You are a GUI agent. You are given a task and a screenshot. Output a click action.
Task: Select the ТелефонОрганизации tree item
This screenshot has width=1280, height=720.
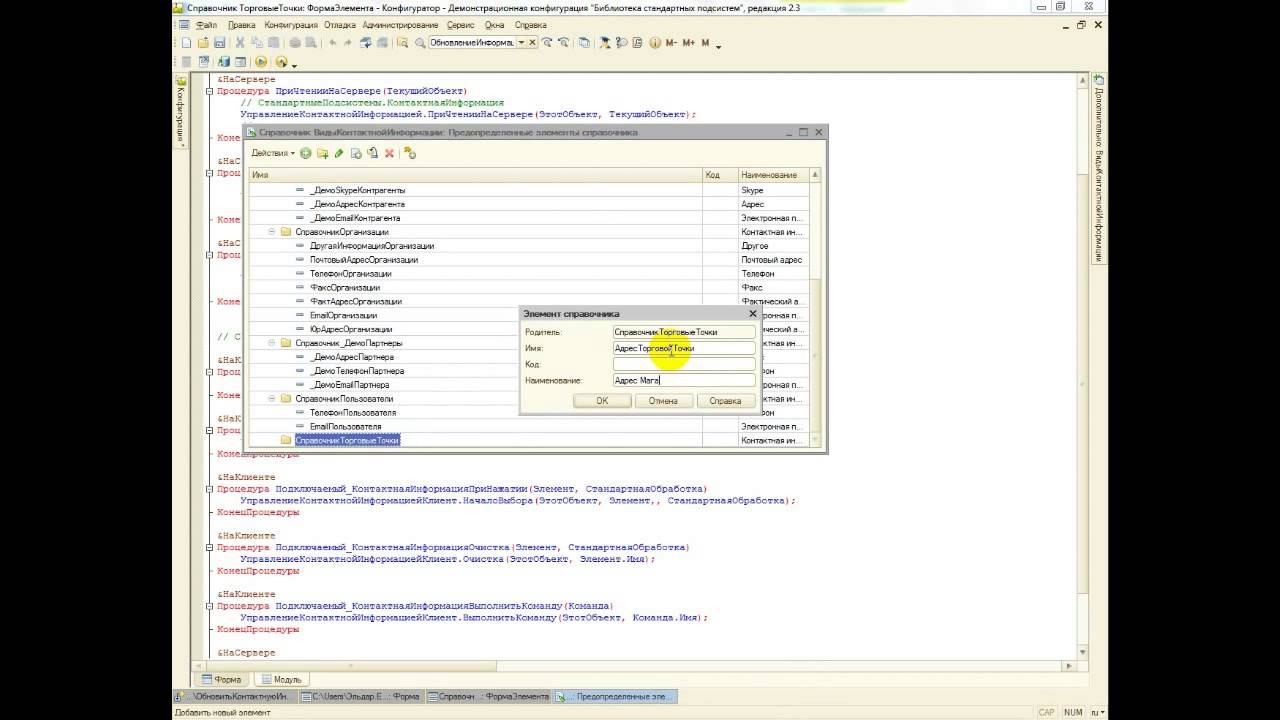(350, 274)
